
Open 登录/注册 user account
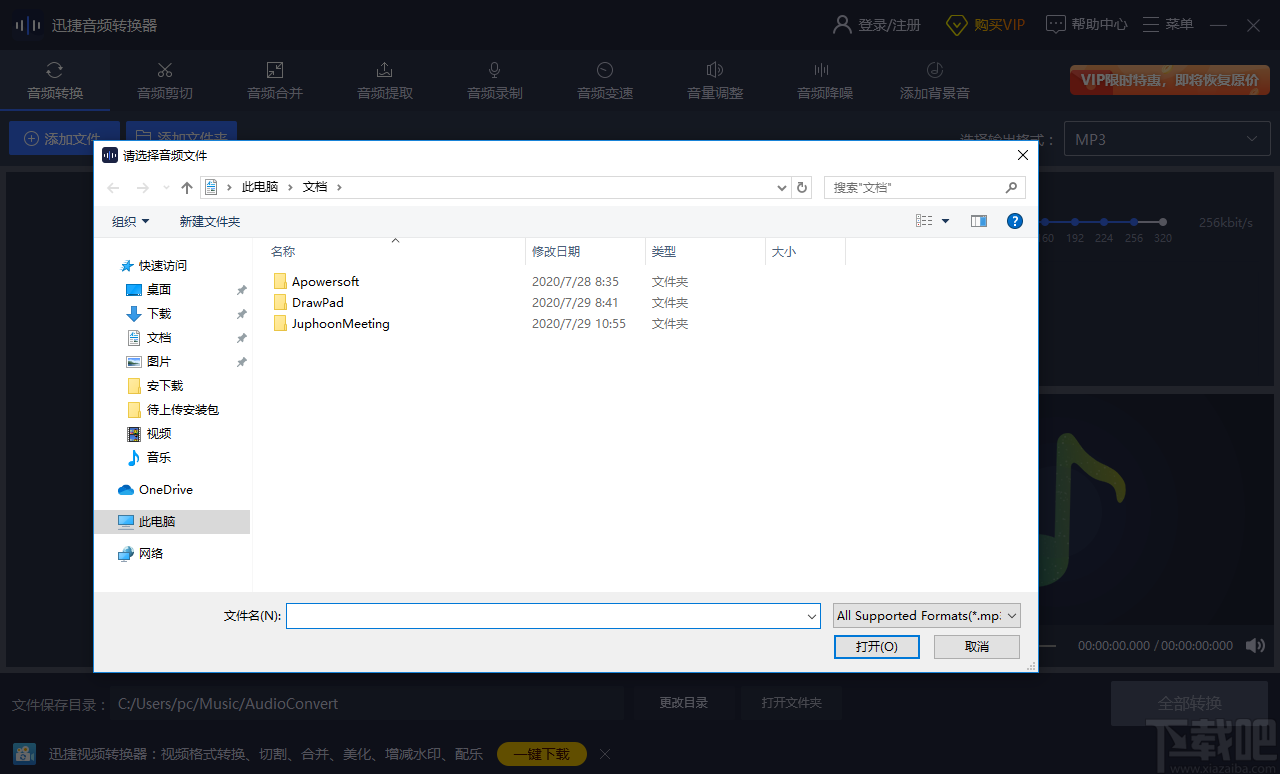[x=877, y=25]
